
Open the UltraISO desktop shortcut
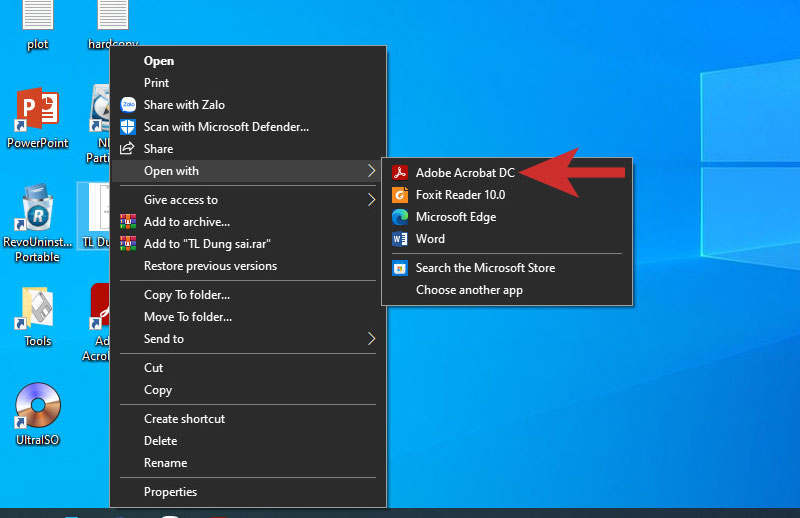pyautogui.click(x=38, y=405)
